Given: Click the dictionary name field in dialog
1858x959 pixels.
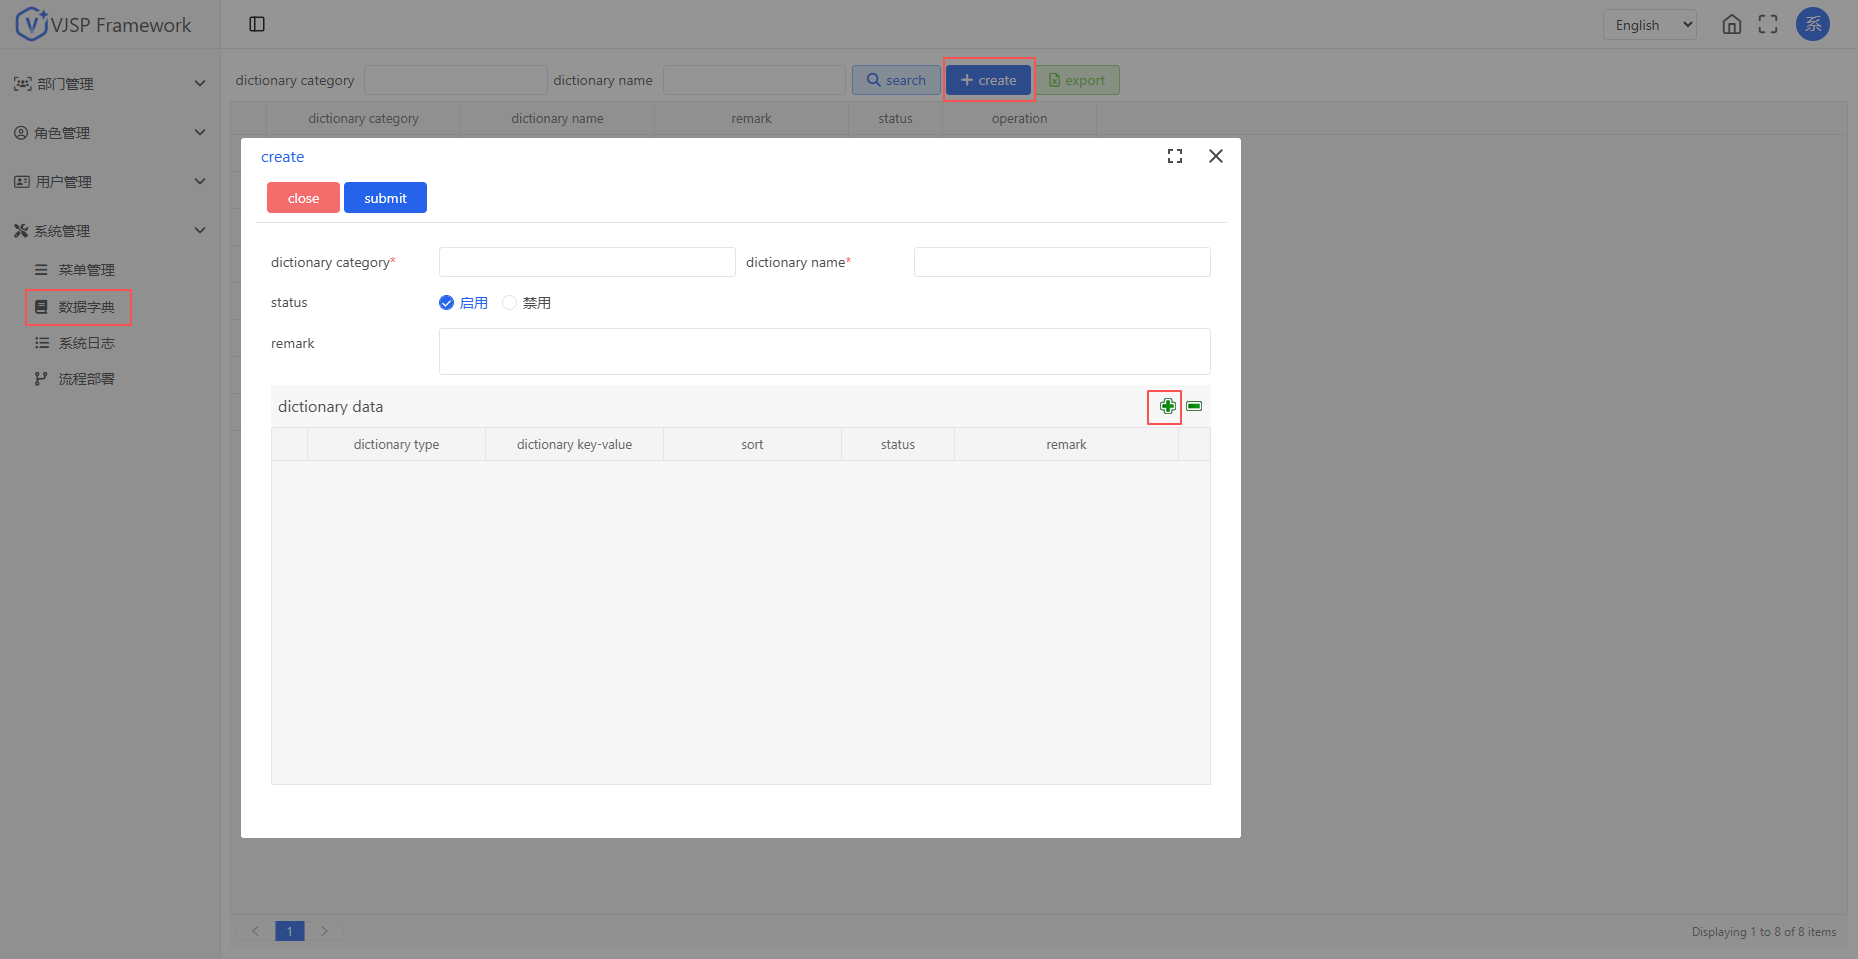Looking at the screenshot, I should [1061, 262].
